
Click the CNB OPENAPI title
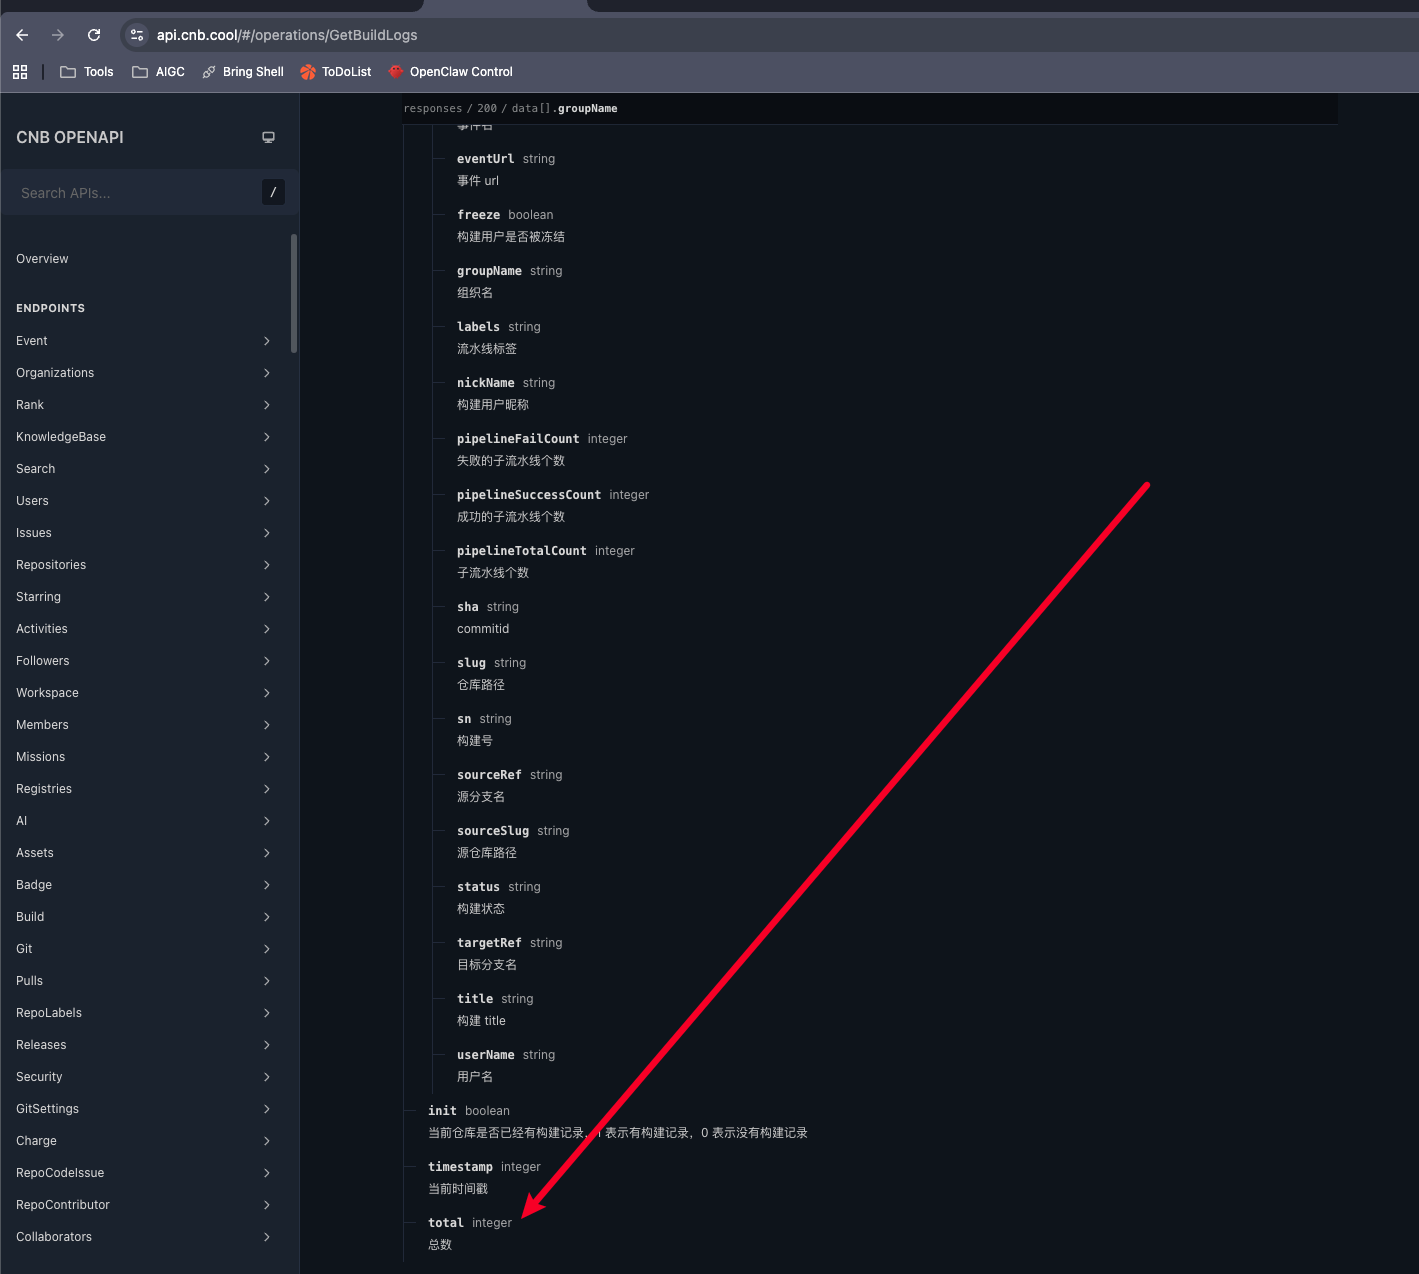(70, 138)
